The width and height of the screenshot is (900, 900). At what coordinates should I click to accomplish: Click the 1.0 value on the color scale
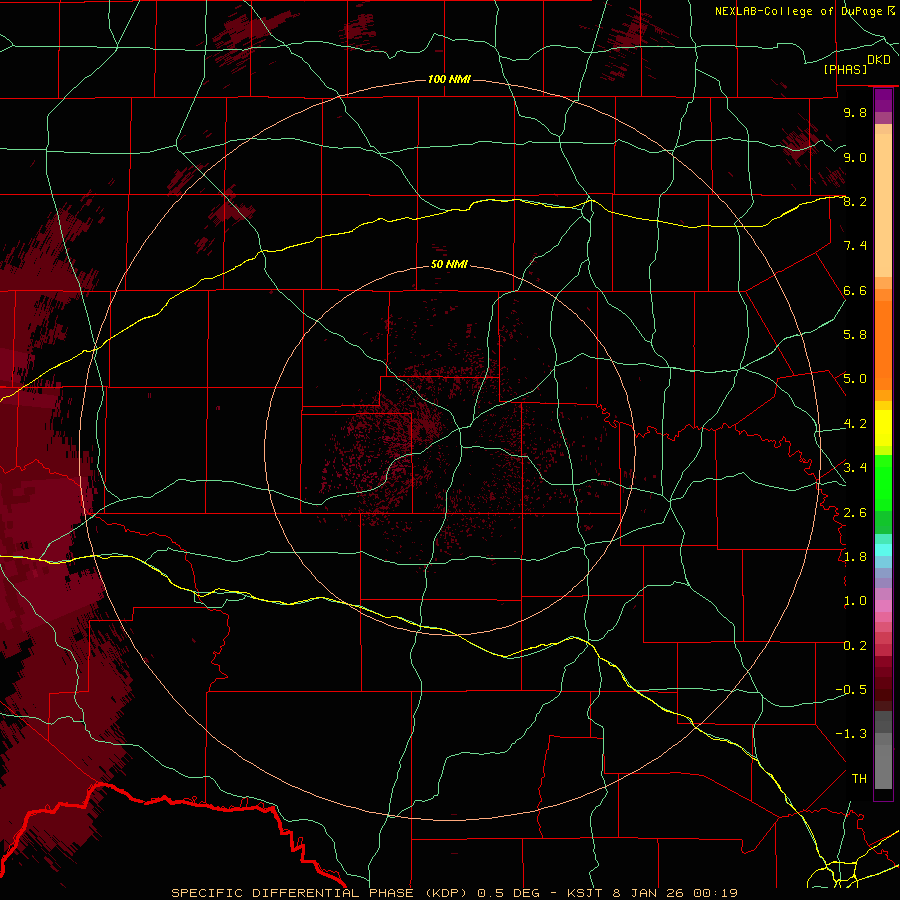(855, 601)
